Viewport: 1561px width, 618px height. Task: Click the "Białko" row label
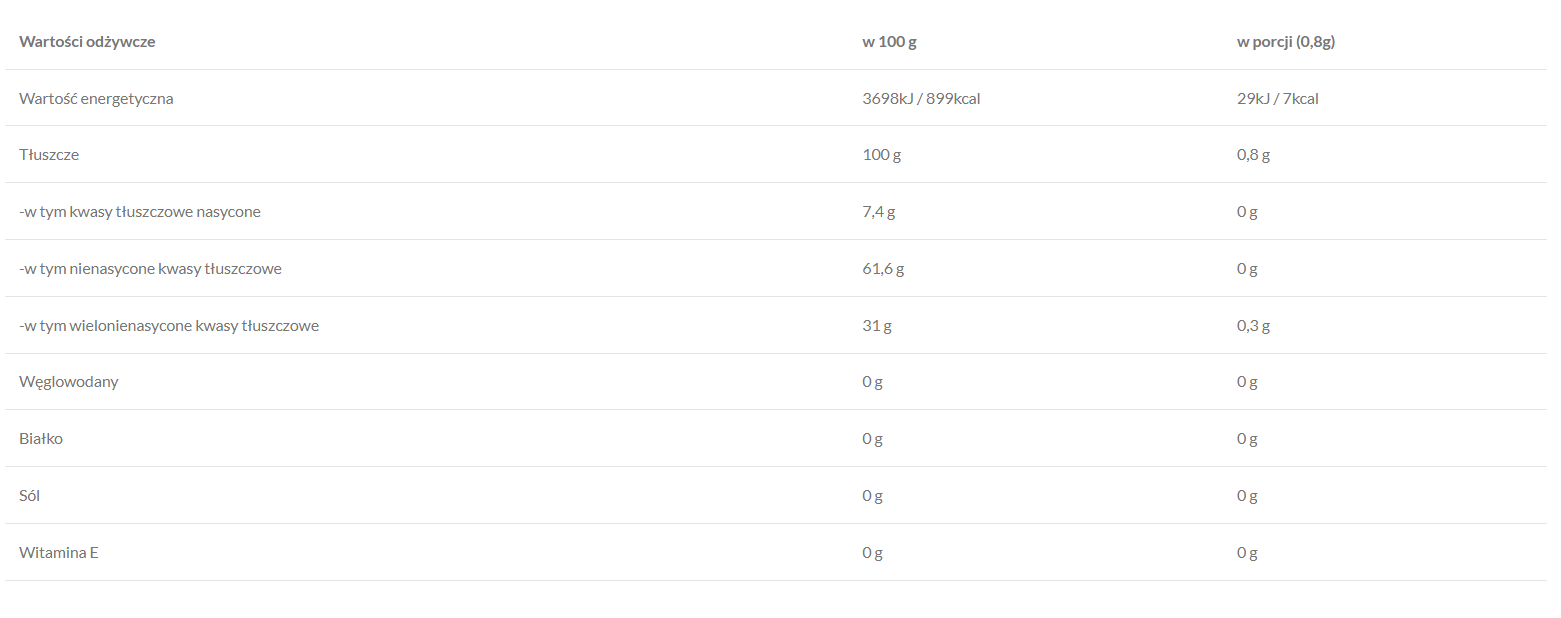pos(41,439)
